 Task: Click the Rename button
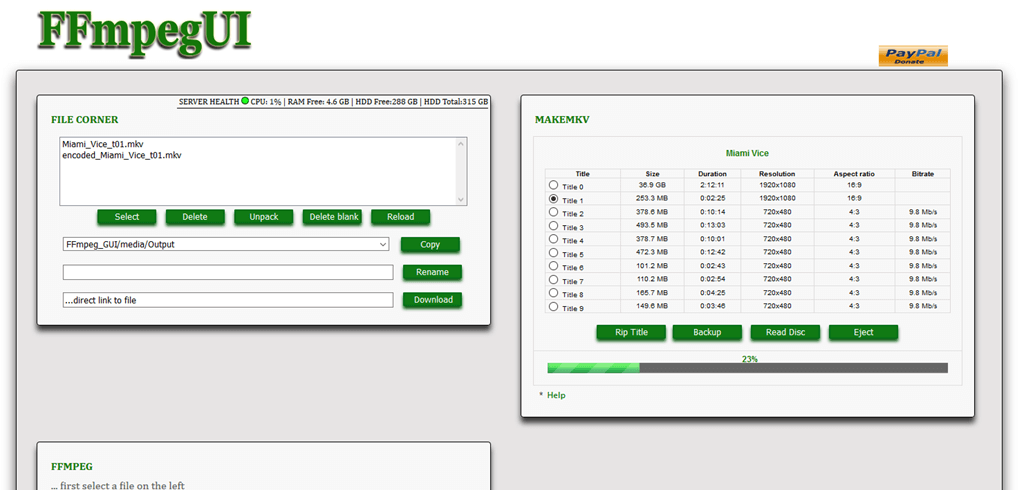click(432, 272)
